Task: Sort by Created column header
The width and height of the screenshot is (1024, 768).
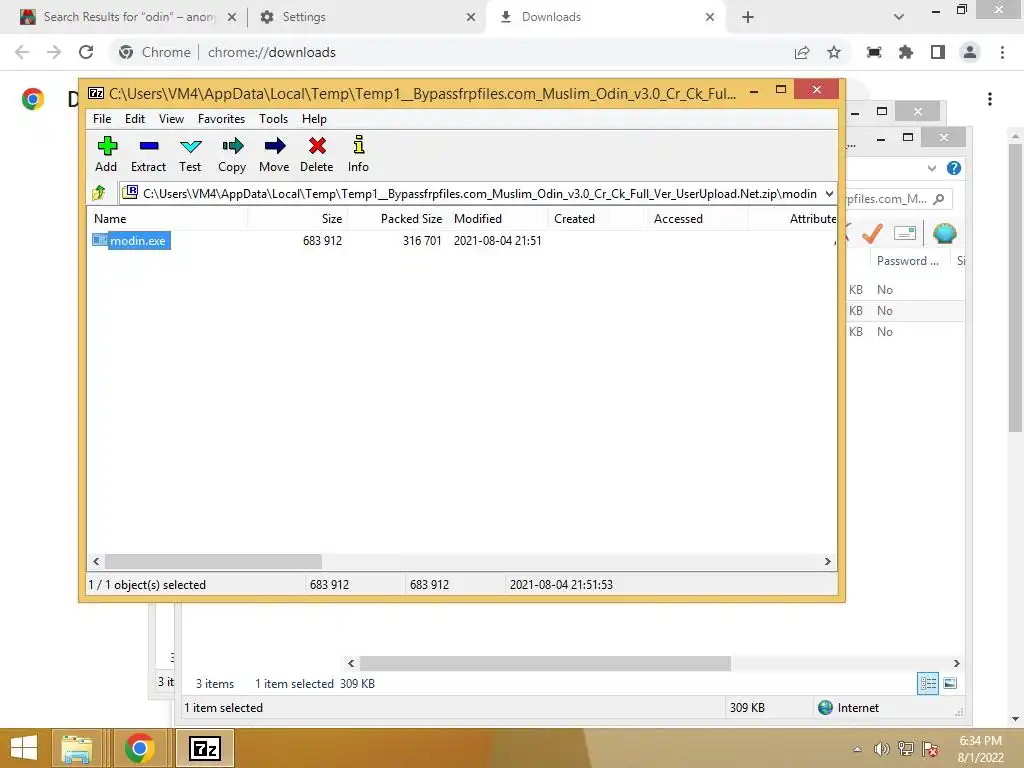Action: (597, 219)
